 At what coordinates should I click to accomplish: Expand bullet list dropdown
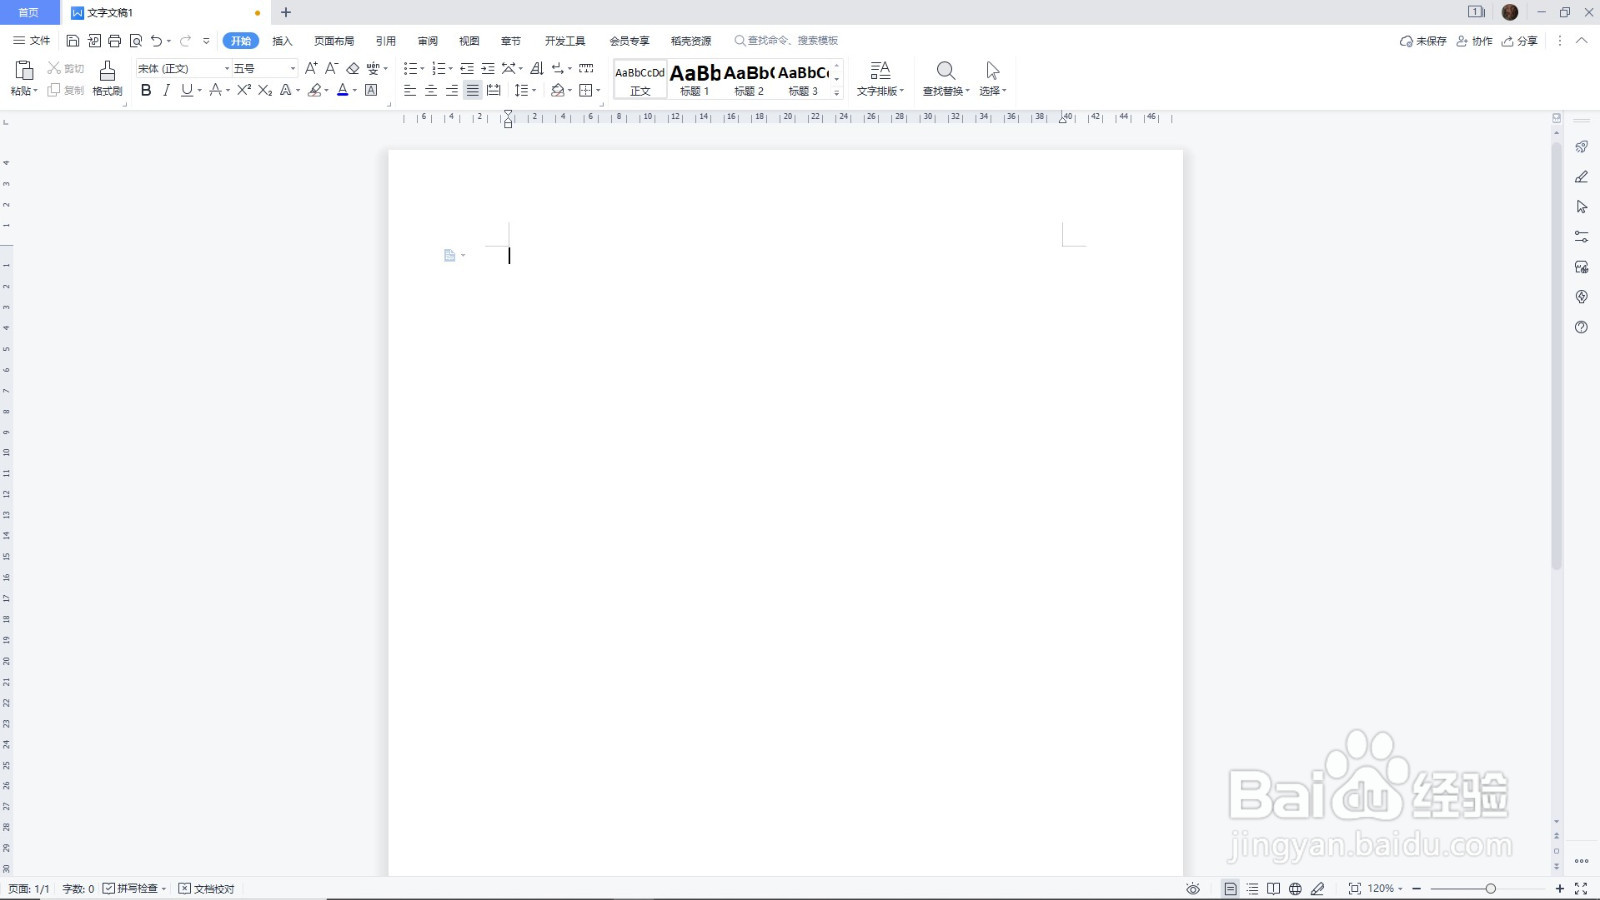point(423,69)
